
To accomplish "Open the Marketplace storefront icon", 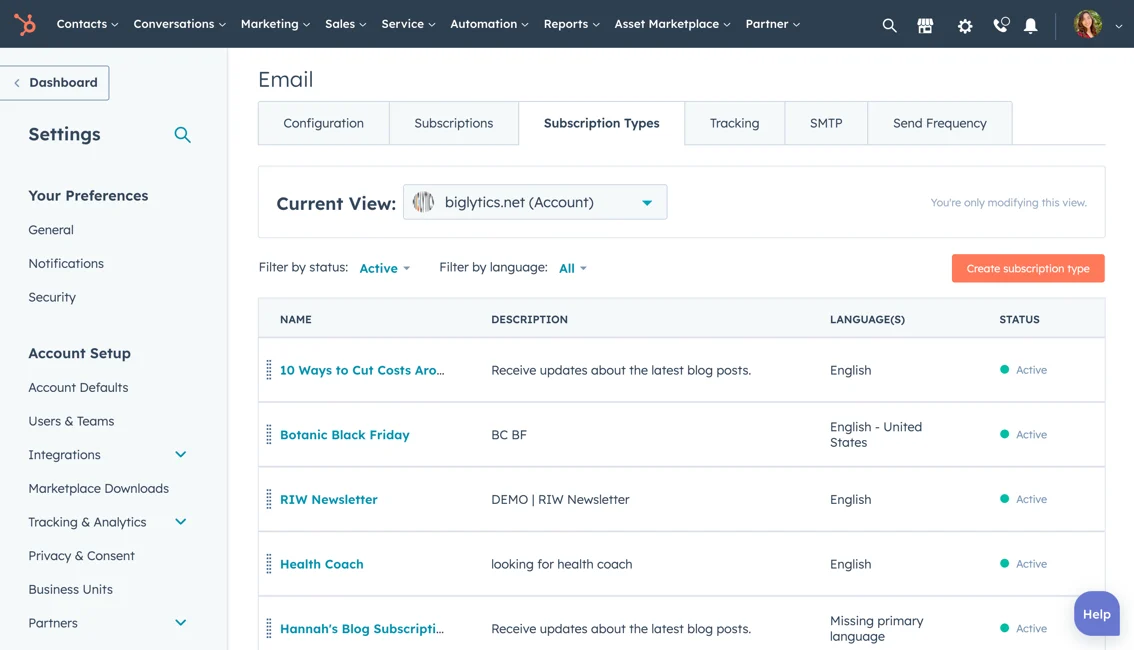I will coord(925,26).
